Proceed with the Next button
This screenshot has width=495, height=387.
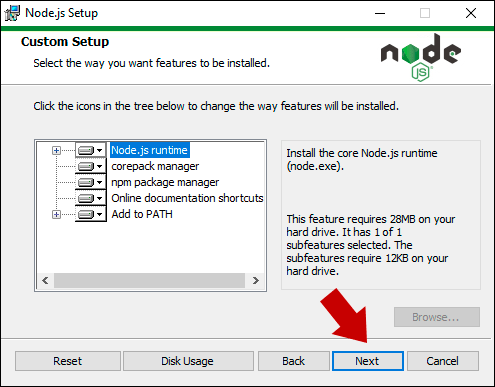368,361
